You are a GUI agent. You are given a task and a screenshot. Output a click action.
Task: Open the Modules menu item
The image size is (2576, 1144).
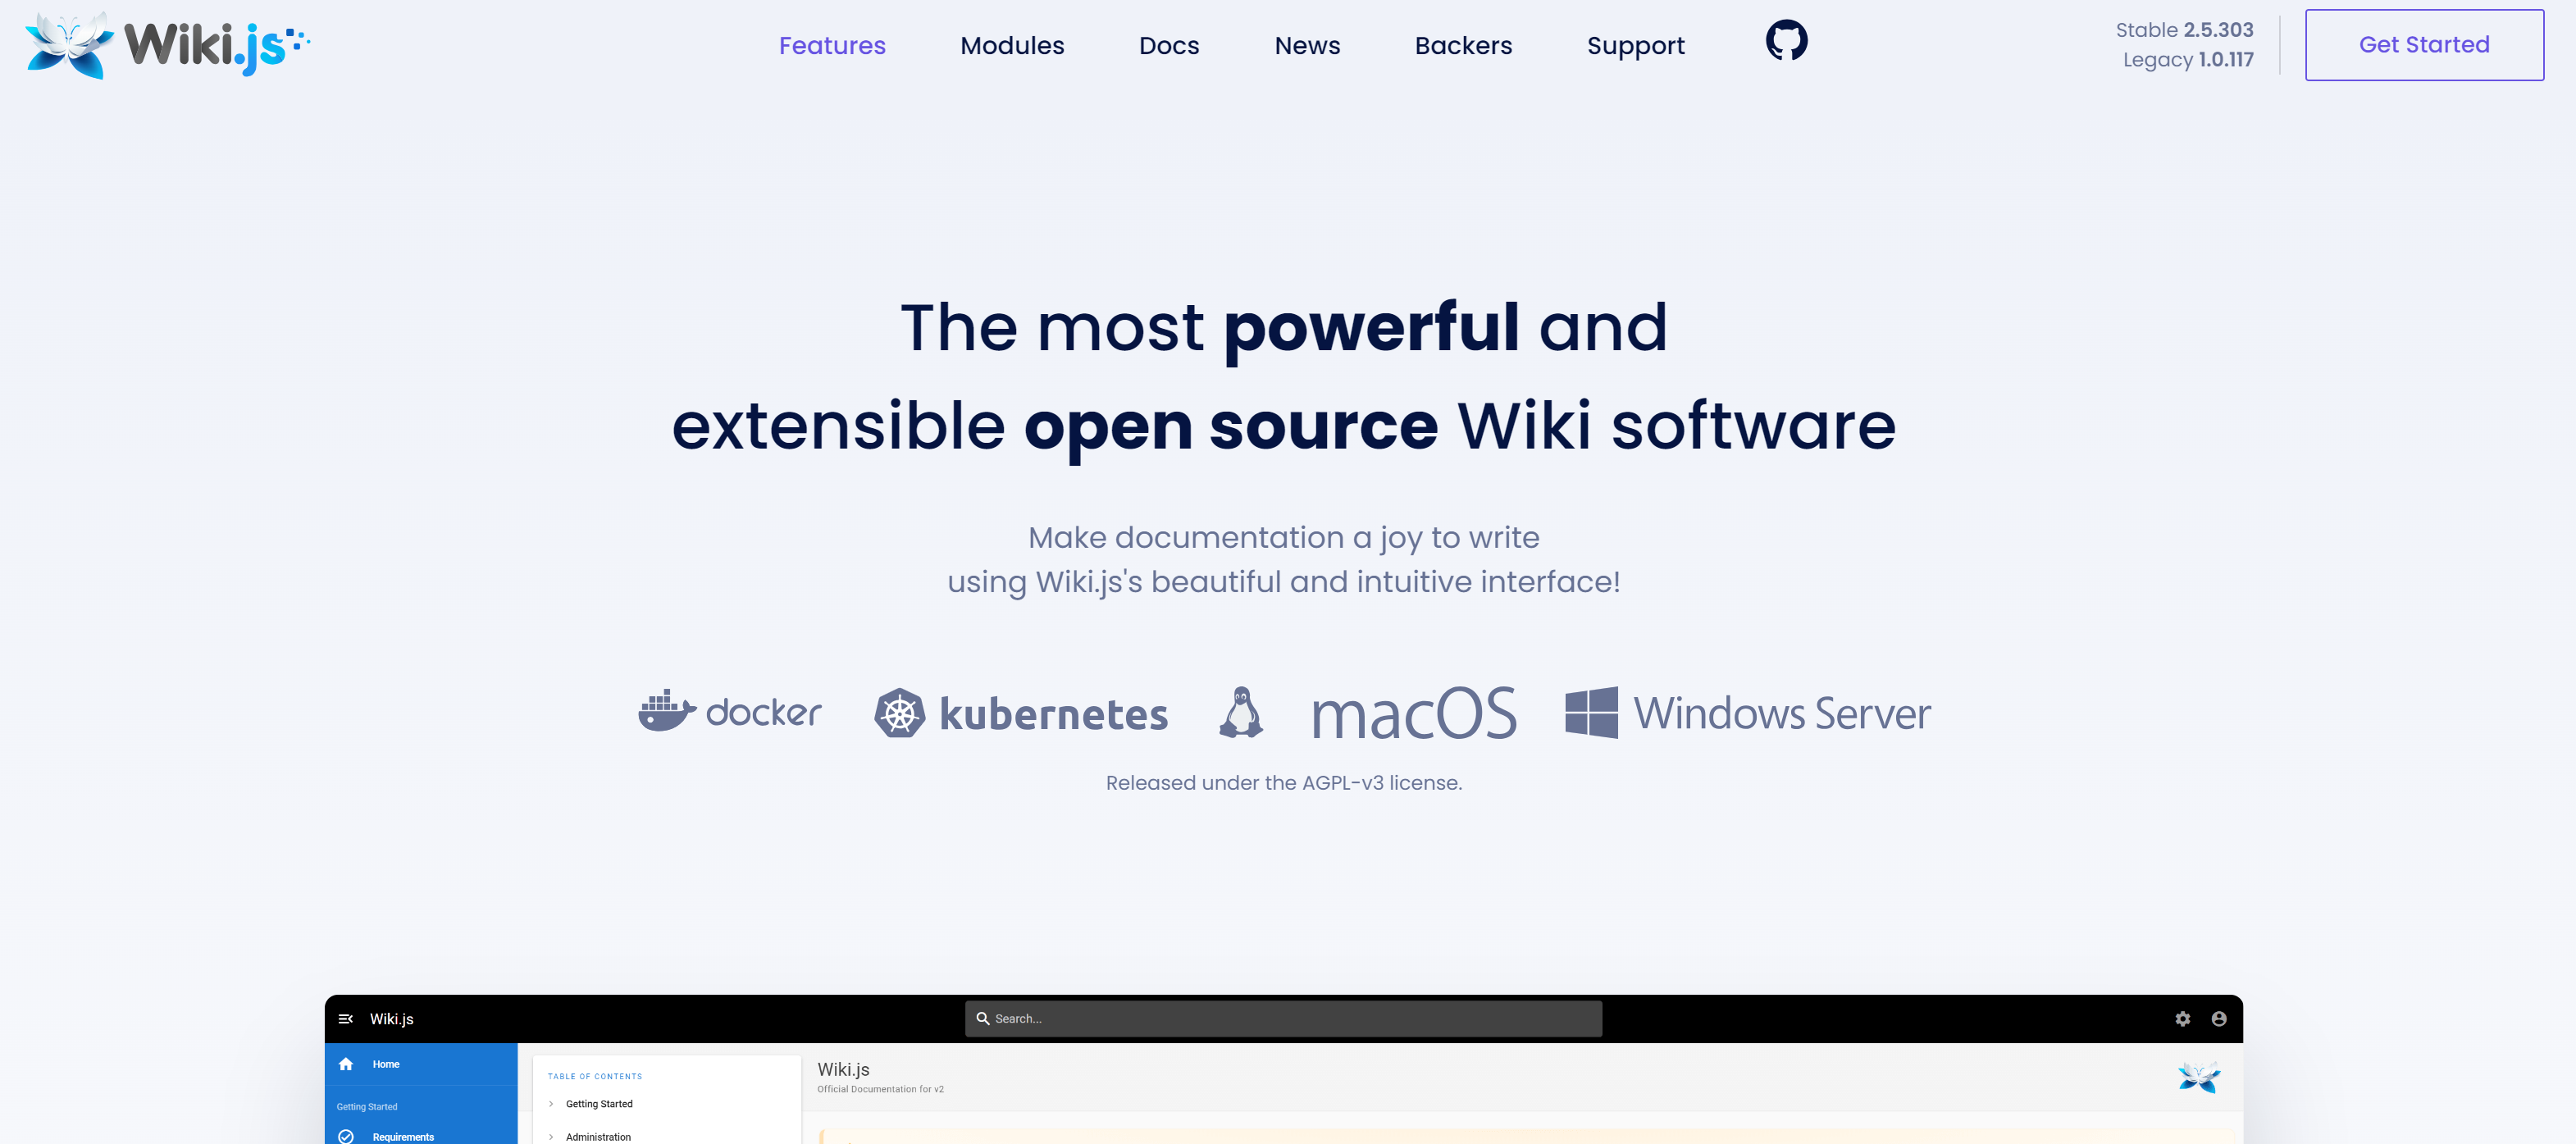point(1012,46)
